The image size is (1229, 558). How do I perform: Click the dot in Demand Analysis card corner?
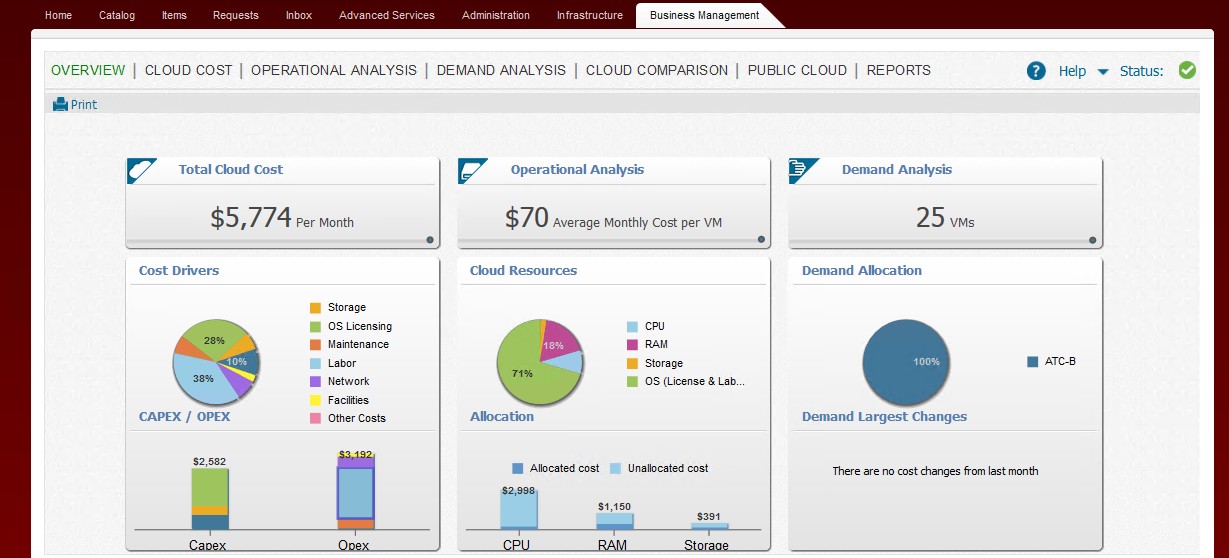[x=1092, y=240]
